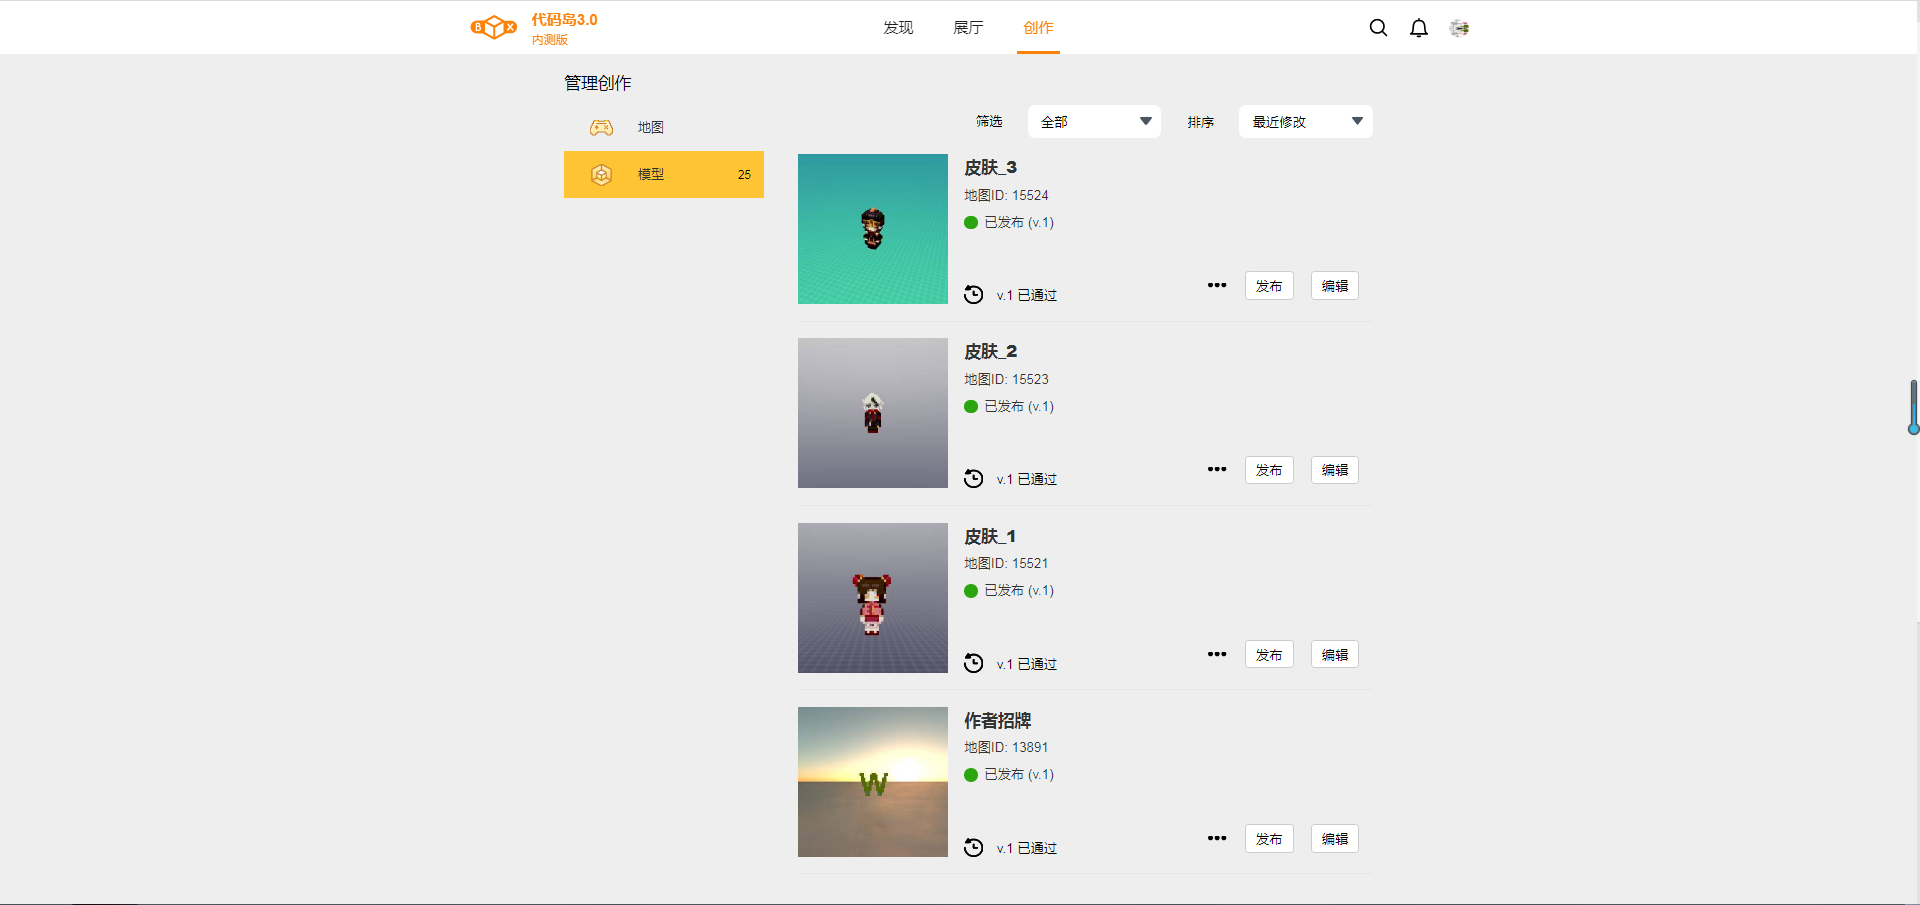
Task: Open the 皮肤_1 character thumbnail
Action: (x=873, y=598)
